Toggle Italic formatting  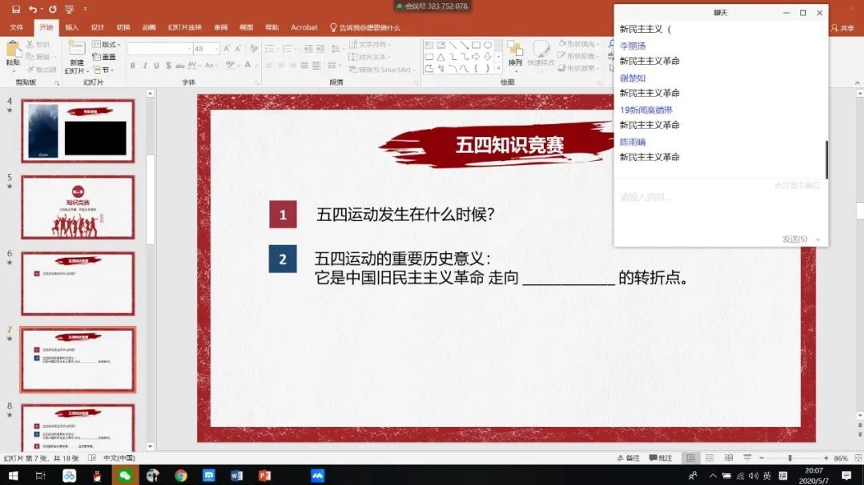[x=144, y=66]
